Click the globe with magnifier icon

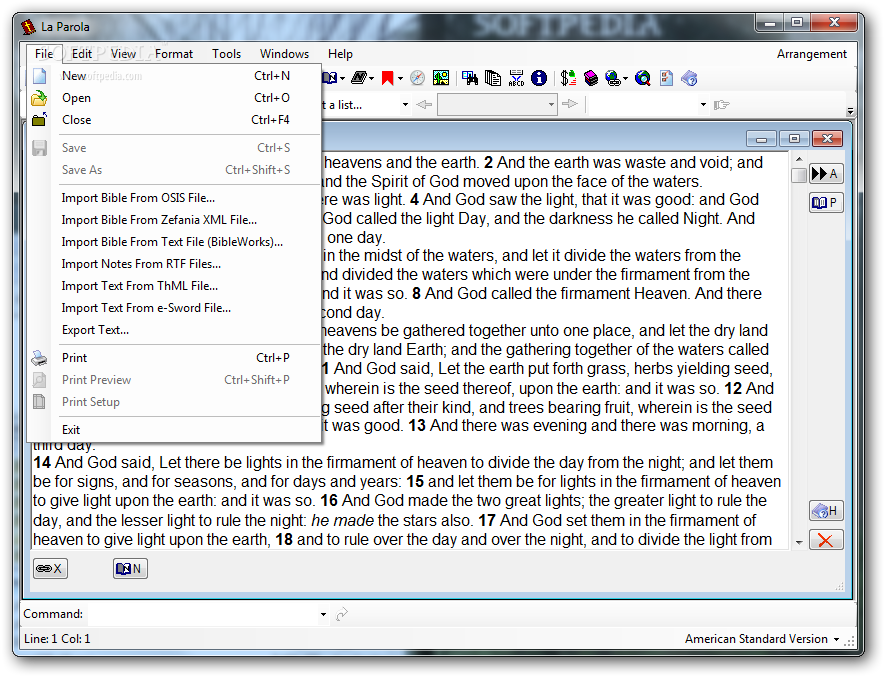[x=642, y=78]
